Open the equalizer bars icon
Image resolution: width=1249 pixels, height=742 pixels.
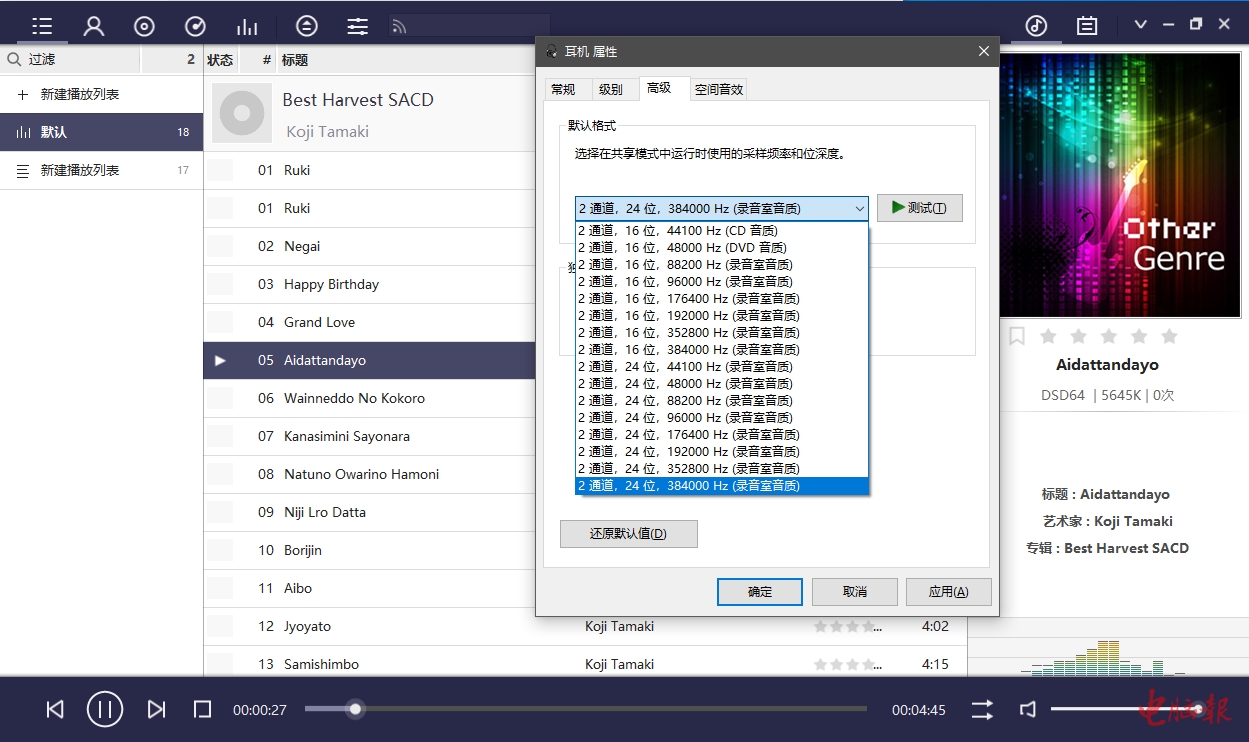point(246,26)
